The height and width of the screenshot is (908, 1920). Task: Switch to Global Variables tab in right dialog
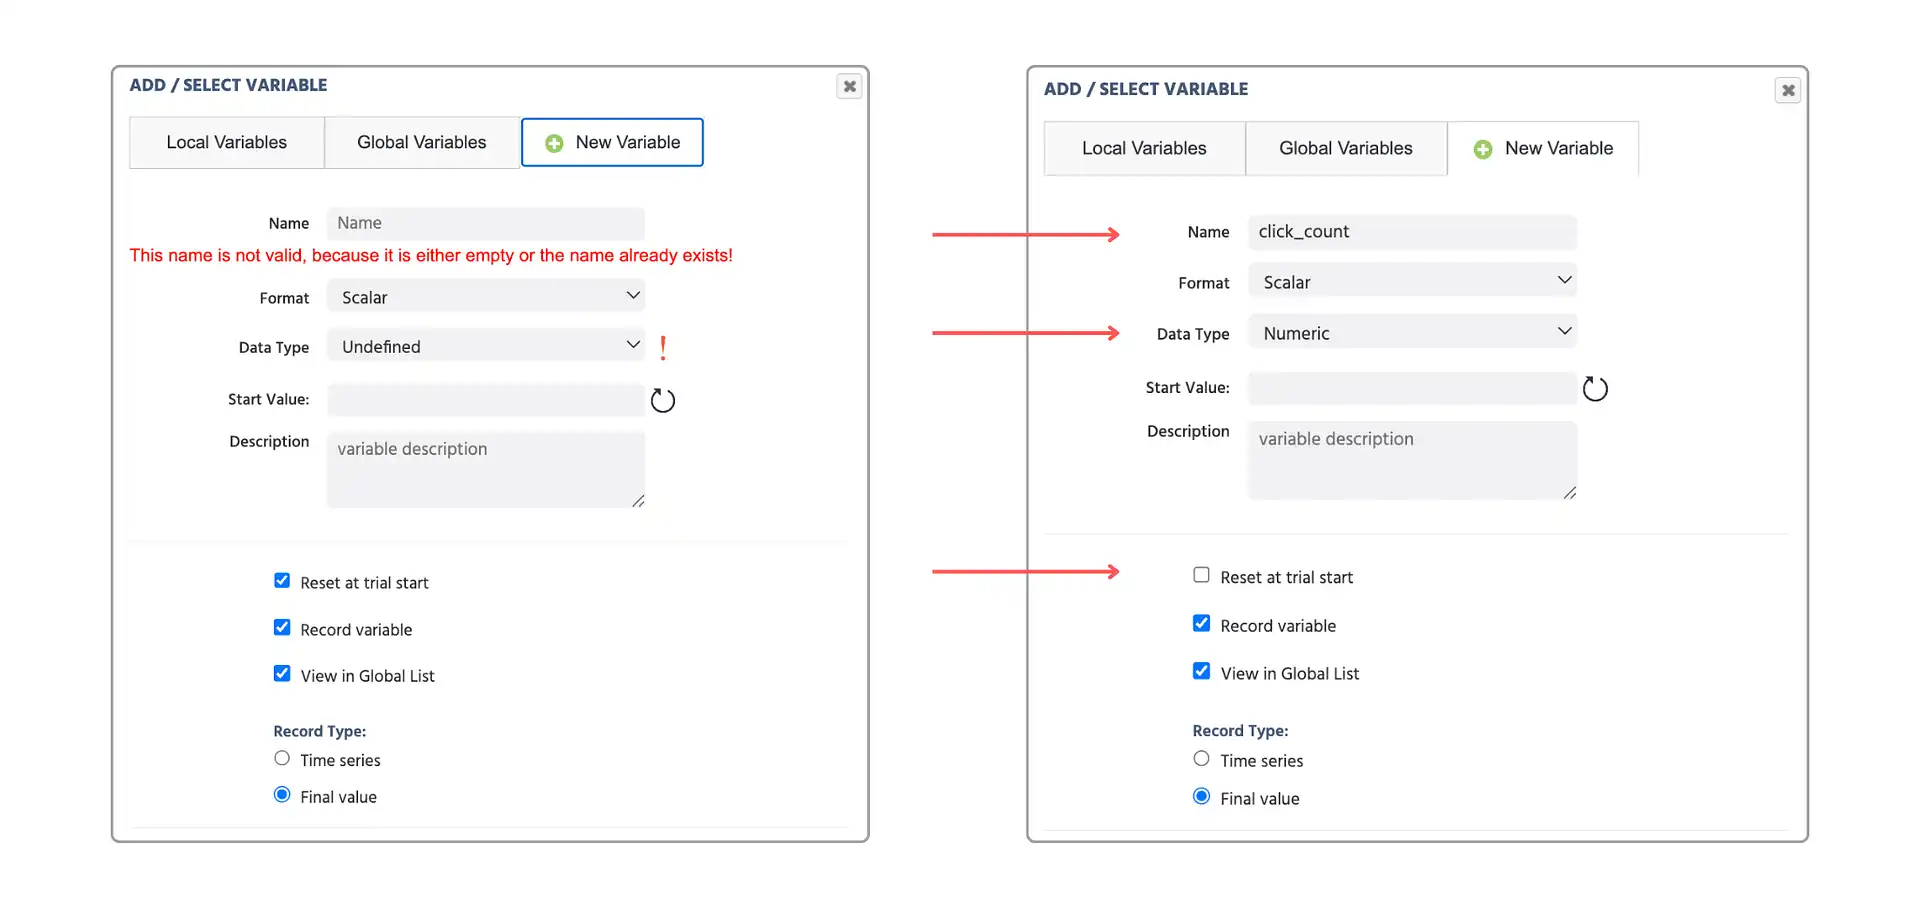tap(1346, 149)
